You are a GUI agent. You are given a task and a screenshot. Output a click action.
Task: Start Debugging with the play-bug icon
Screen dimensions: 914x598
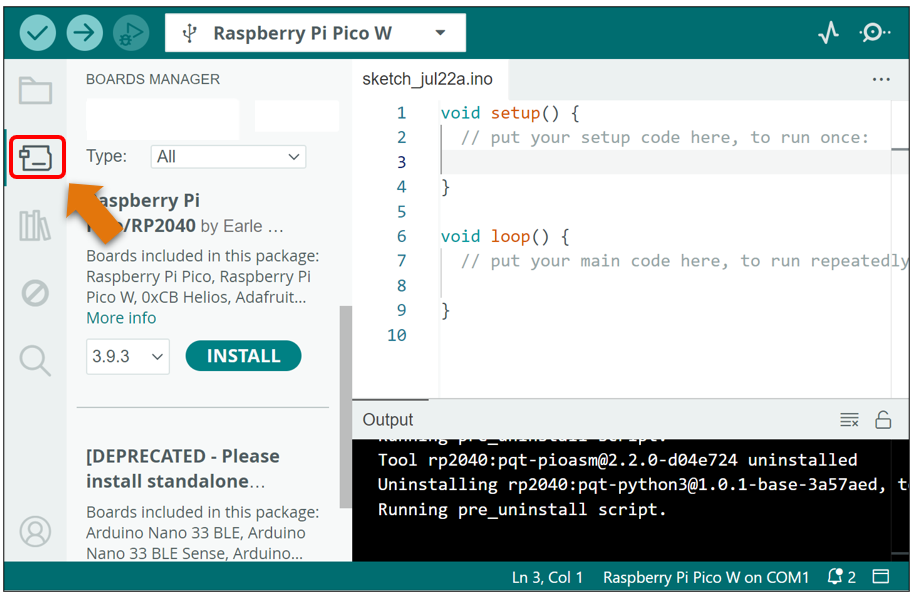131,33
